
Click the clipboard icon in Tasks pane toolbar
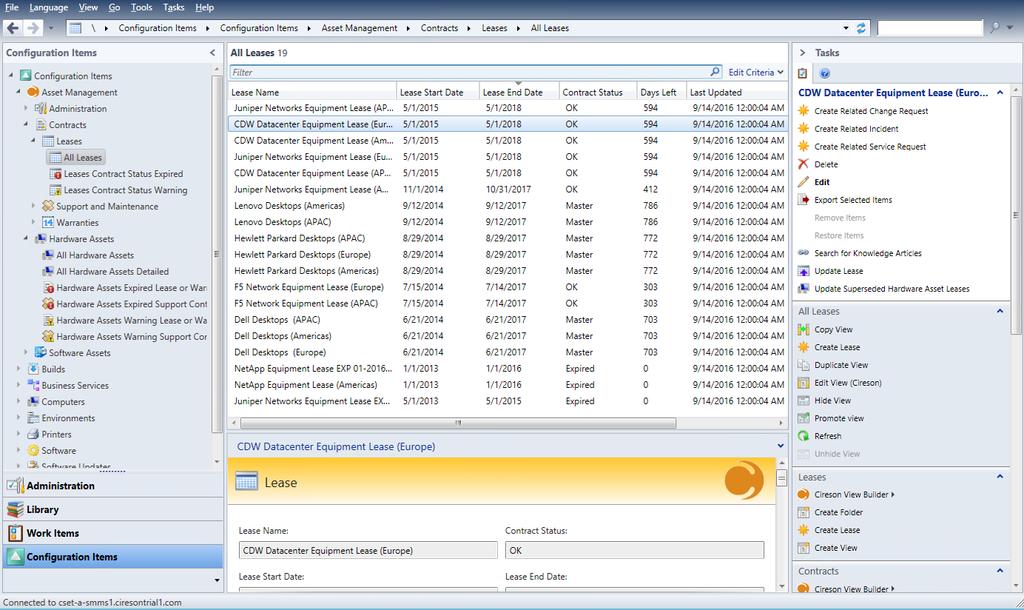(803, 73)
